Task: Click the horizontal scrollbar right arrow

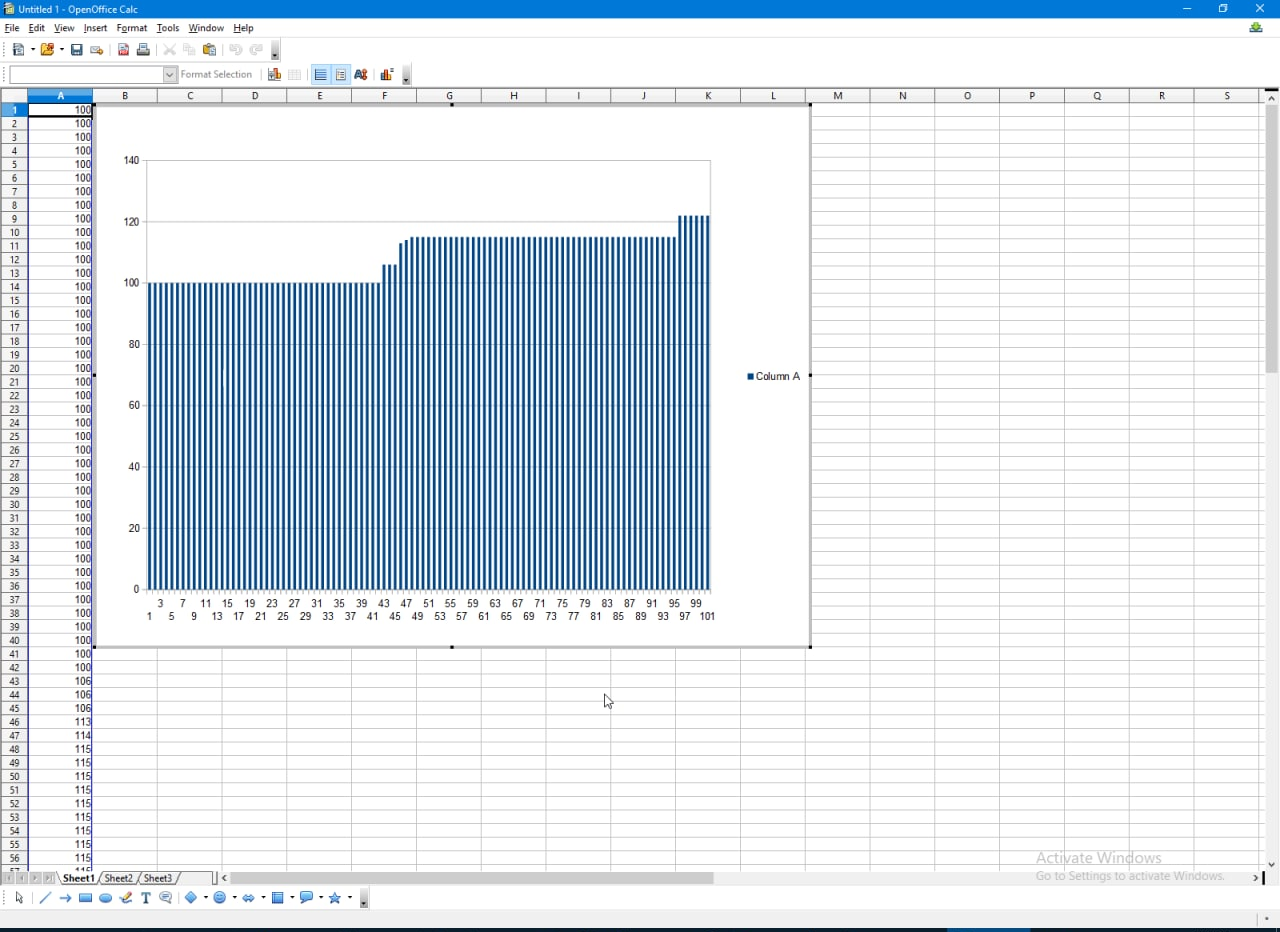Action: 1256,878
